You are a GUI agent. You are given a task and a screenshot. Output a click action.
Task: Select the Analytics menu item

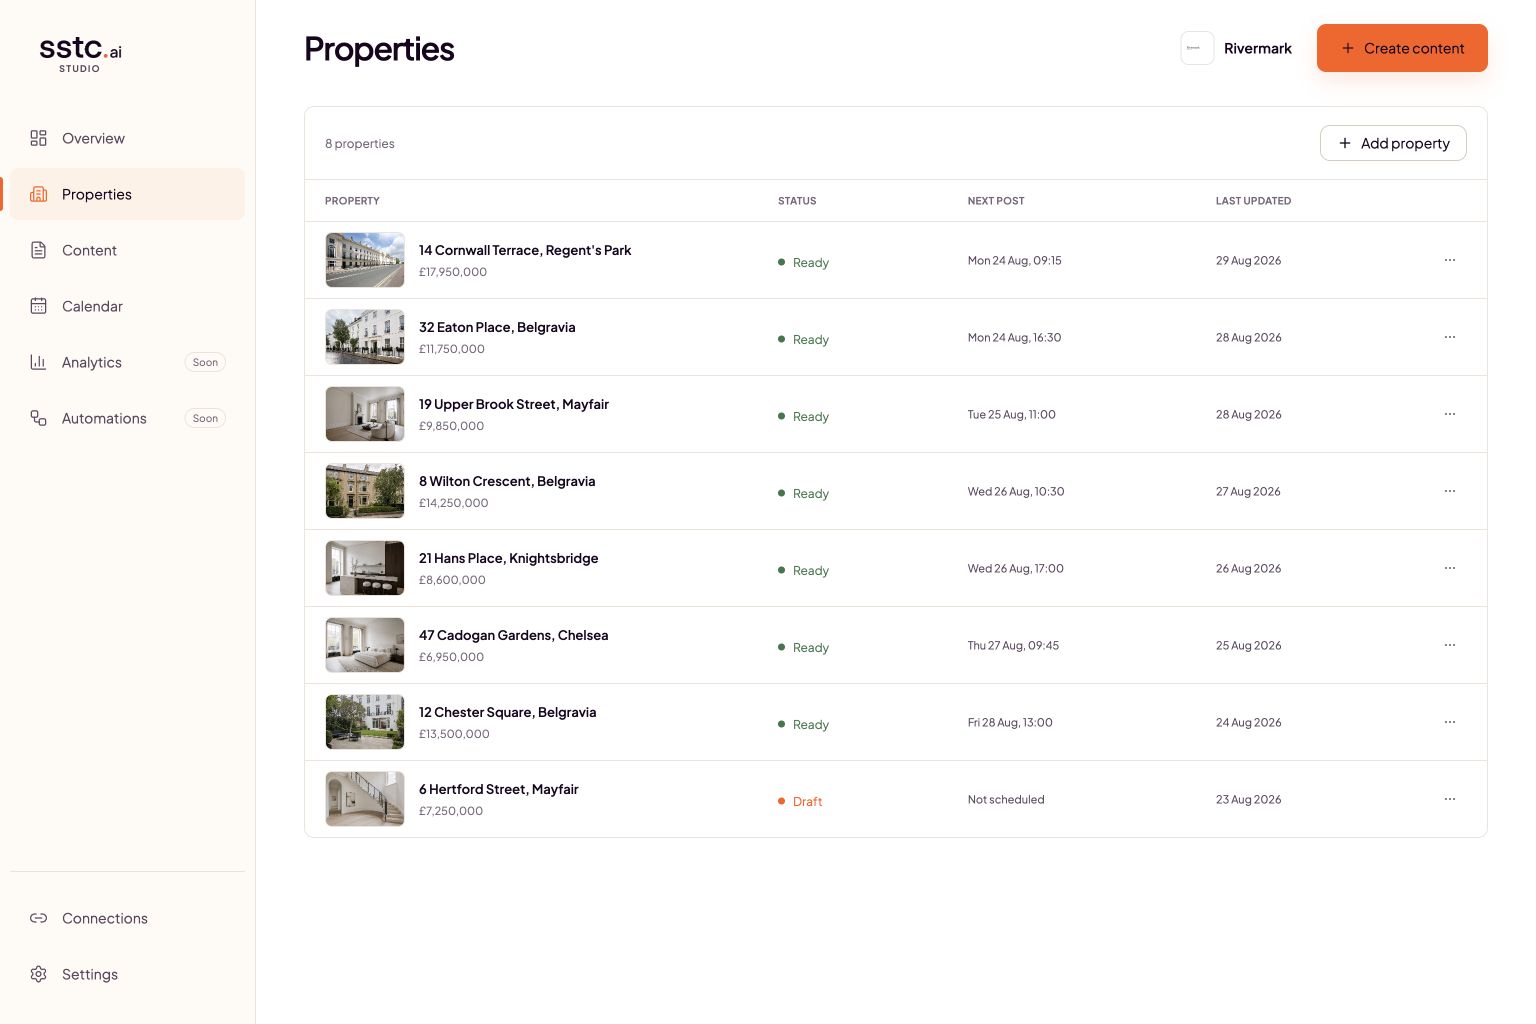pyautogui.click(x=128, y=362)
